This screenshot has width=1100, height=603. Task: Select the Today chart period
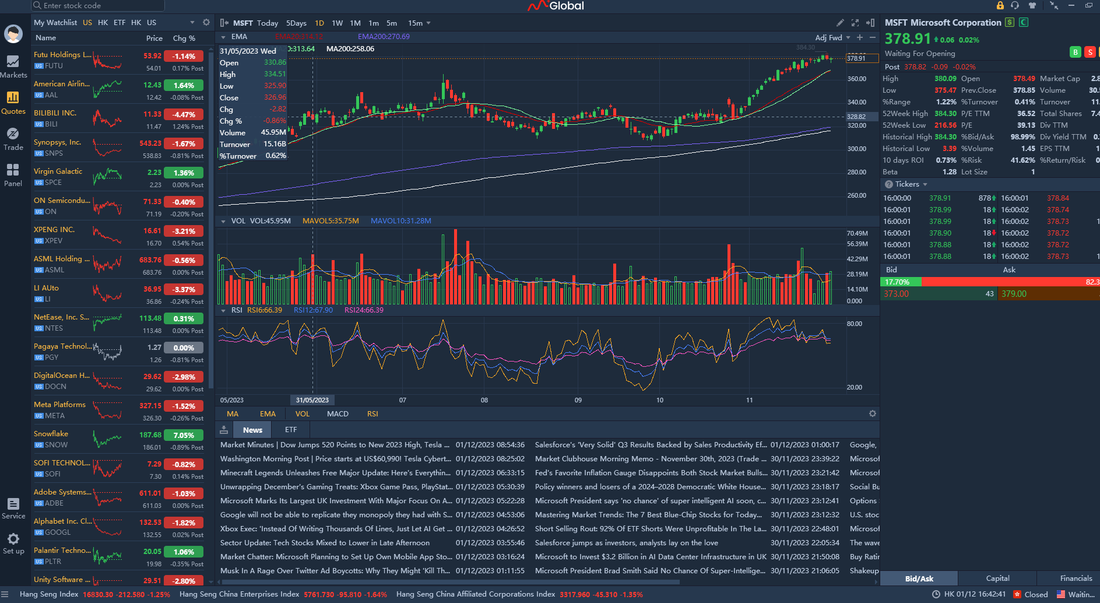(267, 23)
